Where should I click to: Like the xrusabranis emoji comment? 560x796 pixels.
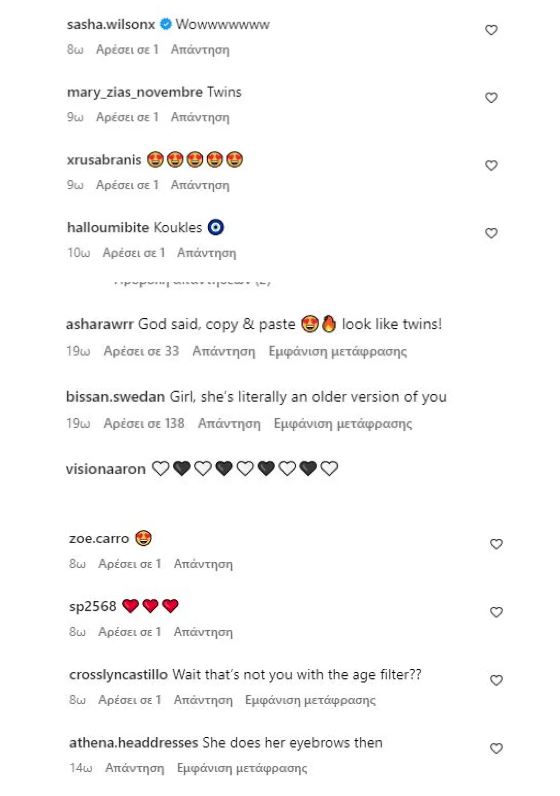491,165
